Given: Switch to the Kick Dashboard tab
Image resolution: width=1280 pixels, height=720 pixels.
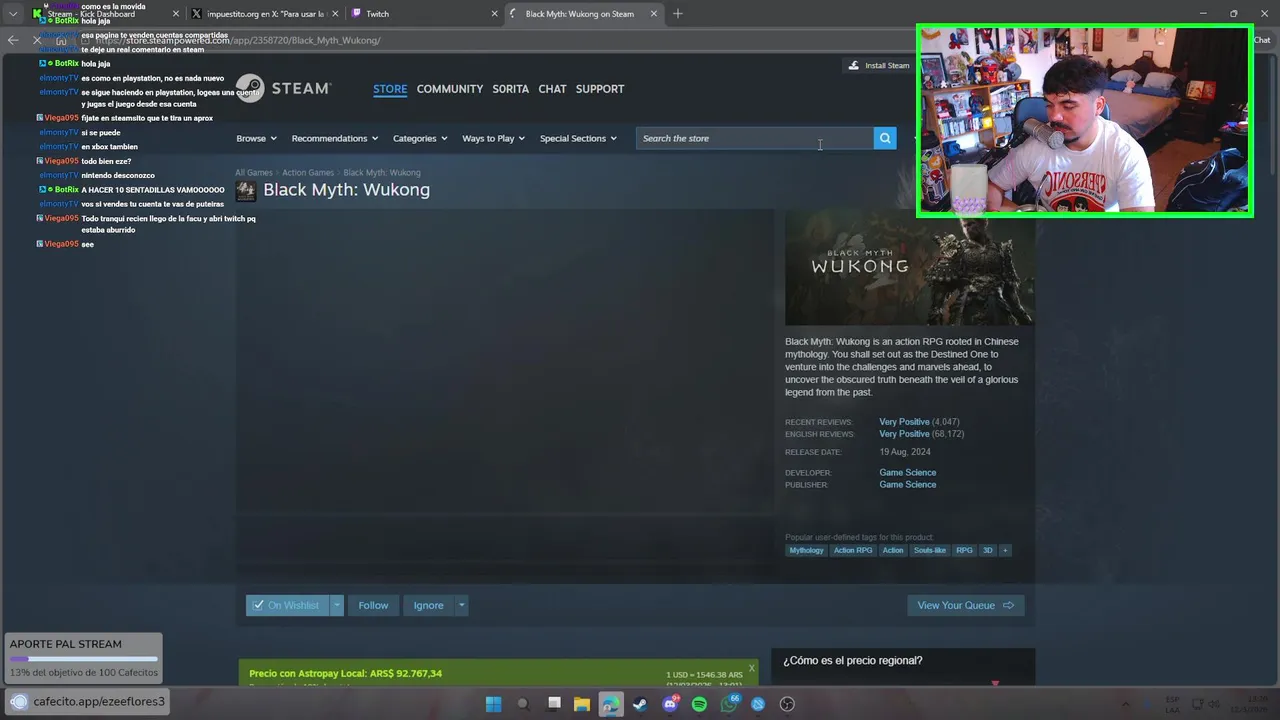Looking at the screenshot, I should point(105,14).
